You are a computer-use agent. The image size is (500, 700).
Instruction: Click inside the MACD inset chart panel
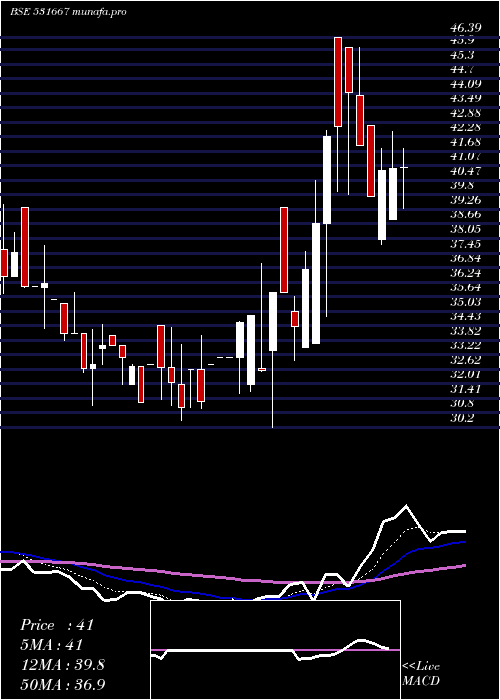[275, 650]
